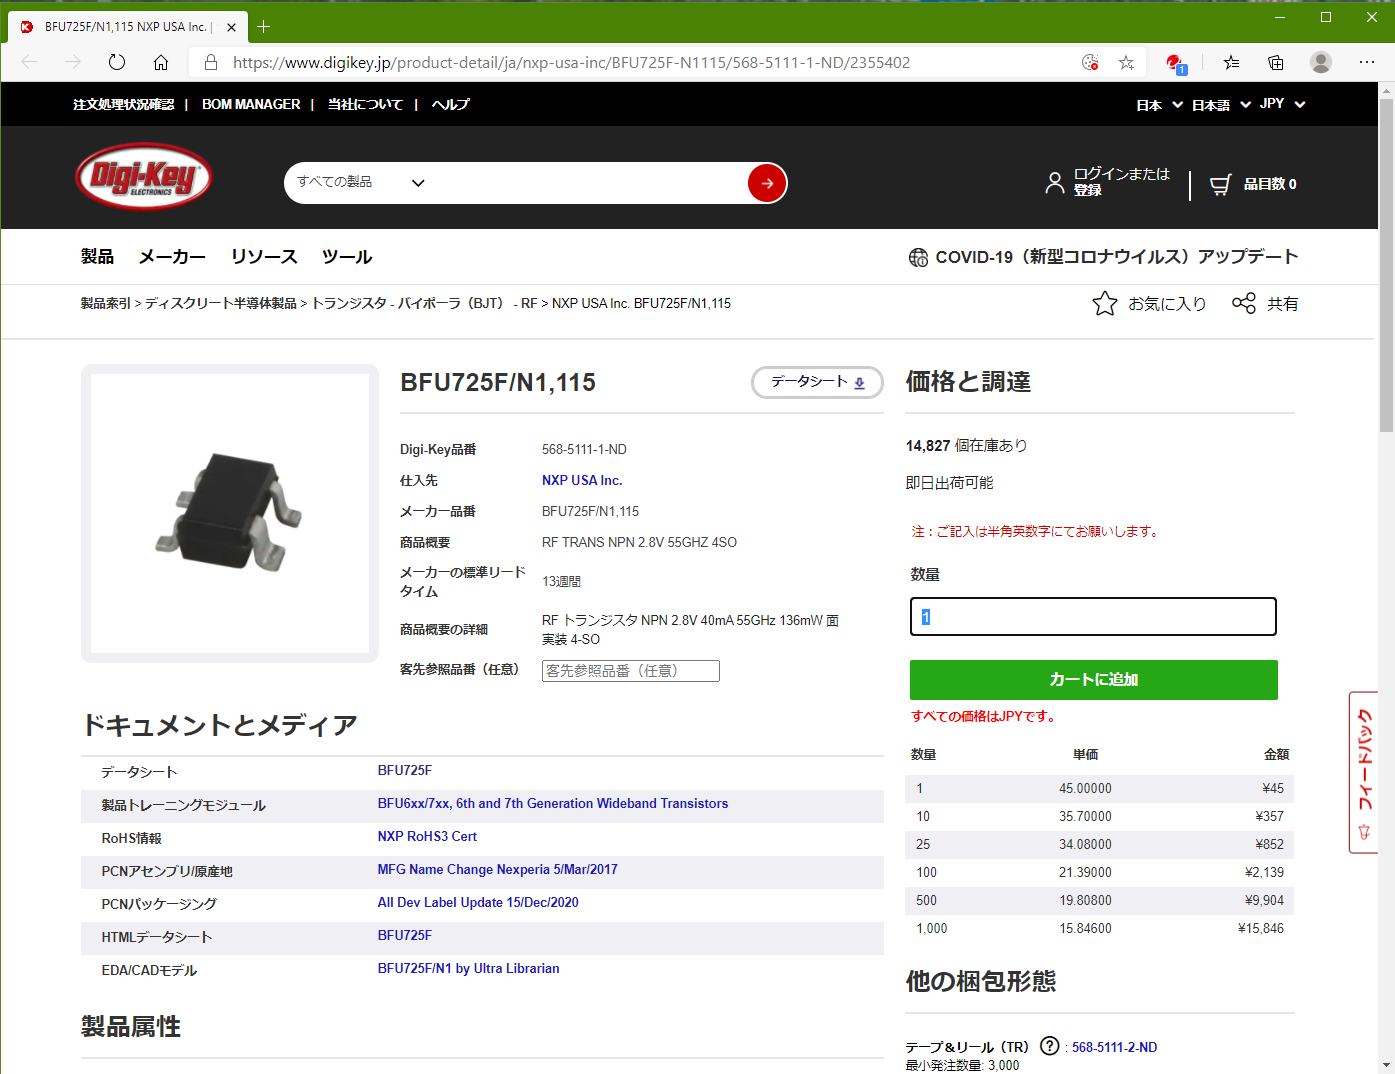The image size is (1395, 1074).
Task: Expand the 日本語 language dropdown
Action: 1221,104
